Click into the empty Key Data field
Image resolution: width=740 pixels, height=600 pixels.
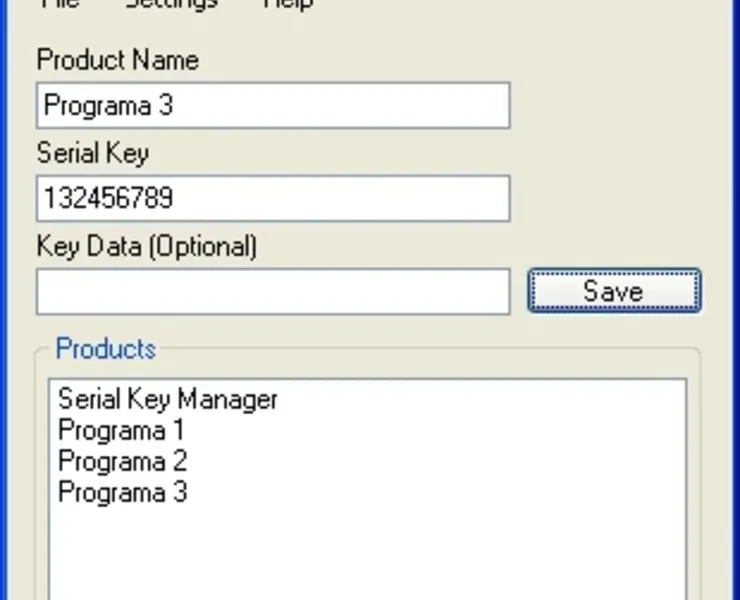[272, 291]
